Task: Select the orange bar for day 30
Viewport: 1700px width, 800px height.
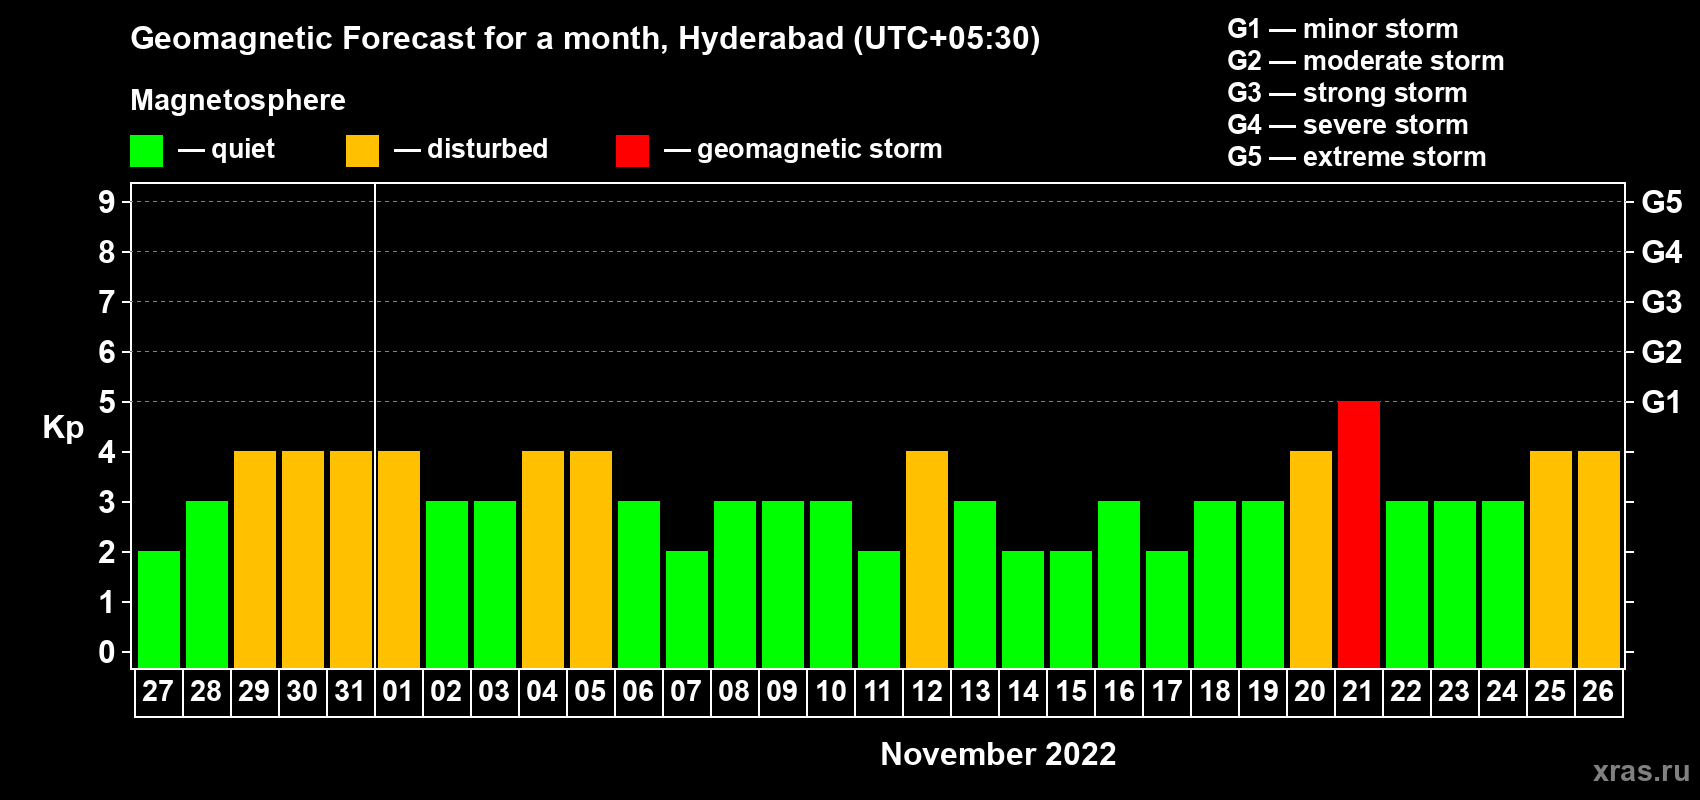Action: tap(303, 559)
